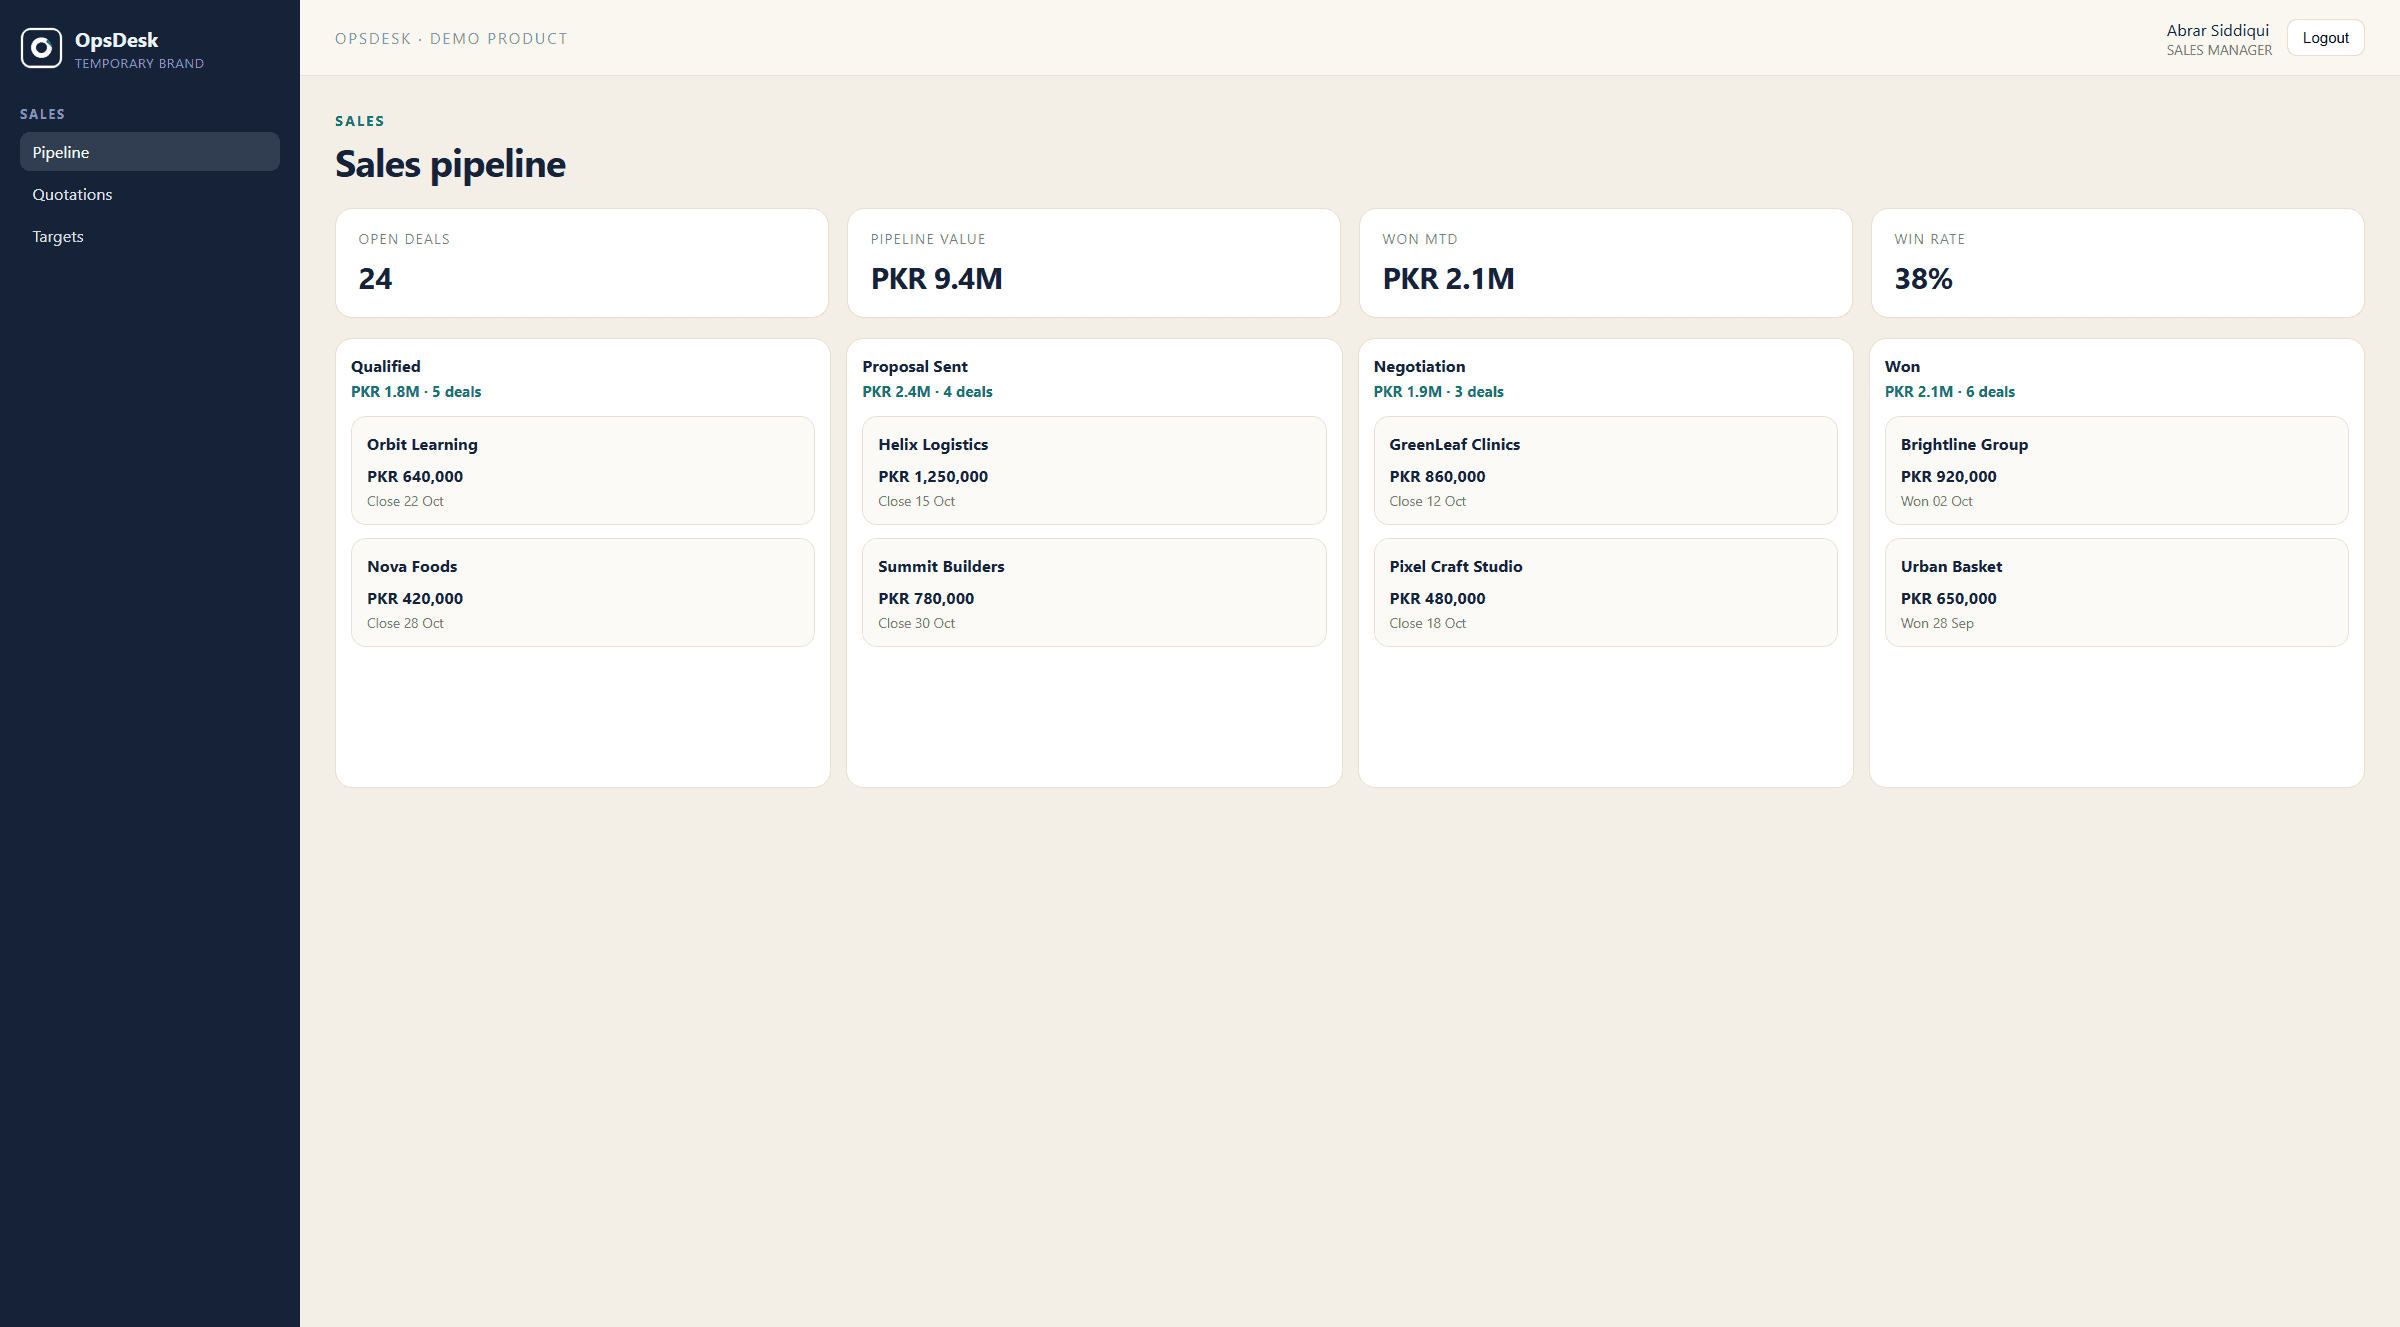Select the Brightline Group deal card
2400x1327 pixels.
point(2116,471)
